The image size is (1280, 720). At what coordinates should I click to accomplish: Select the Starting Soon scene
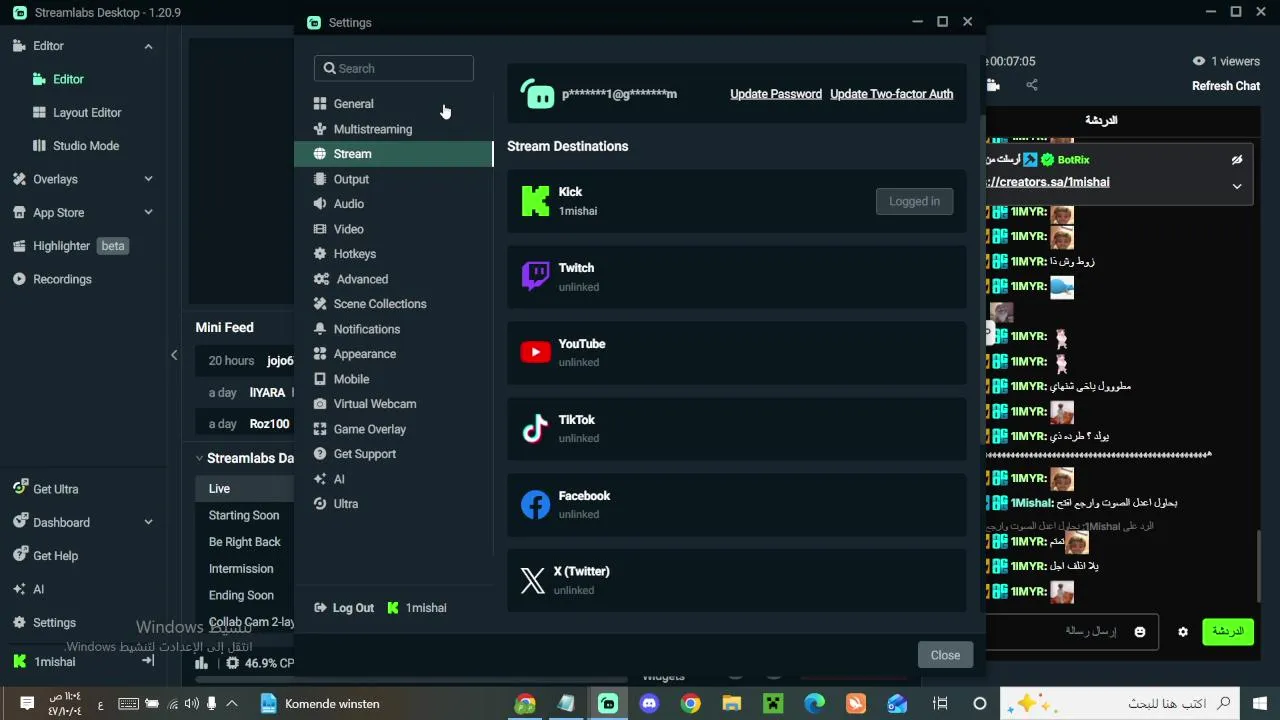244,515
